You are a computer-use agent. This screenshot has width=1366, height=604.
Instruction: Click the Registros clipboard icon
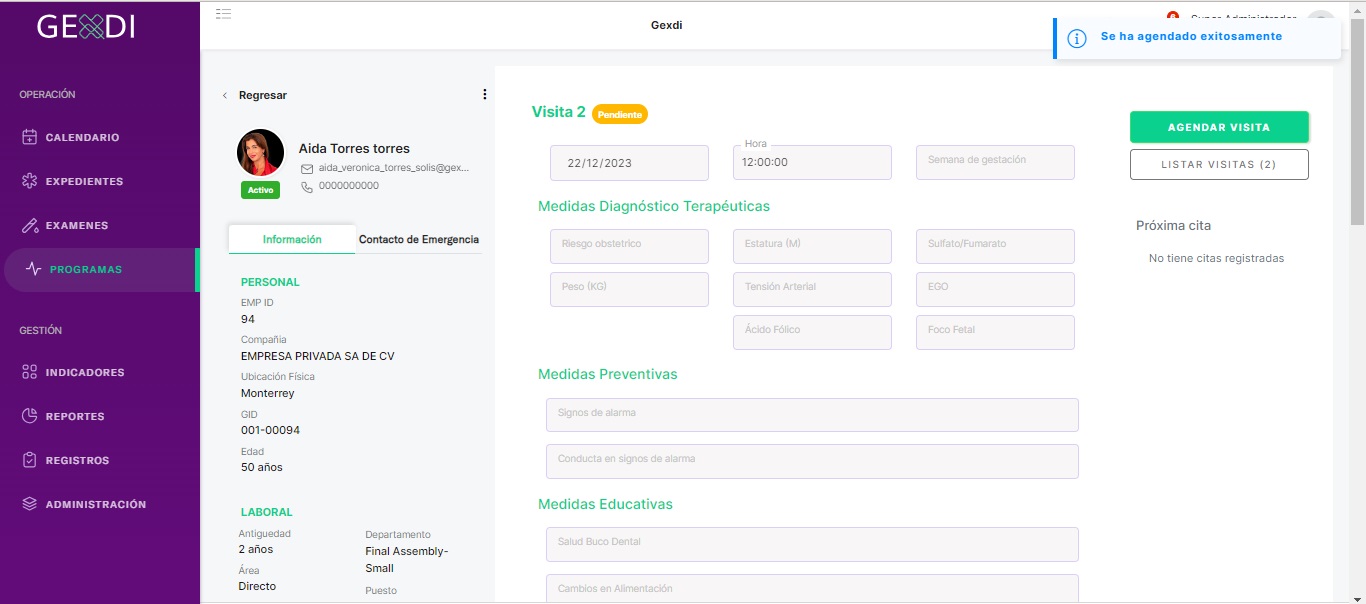(29, 460)
